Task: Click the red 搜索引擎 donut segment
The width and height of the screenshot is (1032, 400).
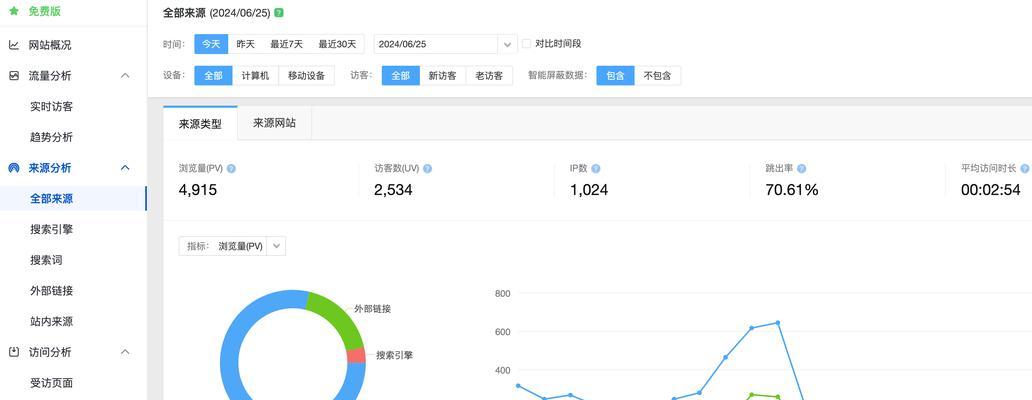Action: click(356, 355)
